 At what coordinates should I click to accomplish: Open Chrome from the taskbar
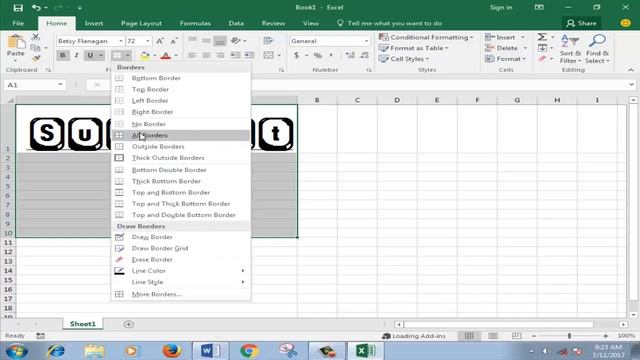point(249,351)
